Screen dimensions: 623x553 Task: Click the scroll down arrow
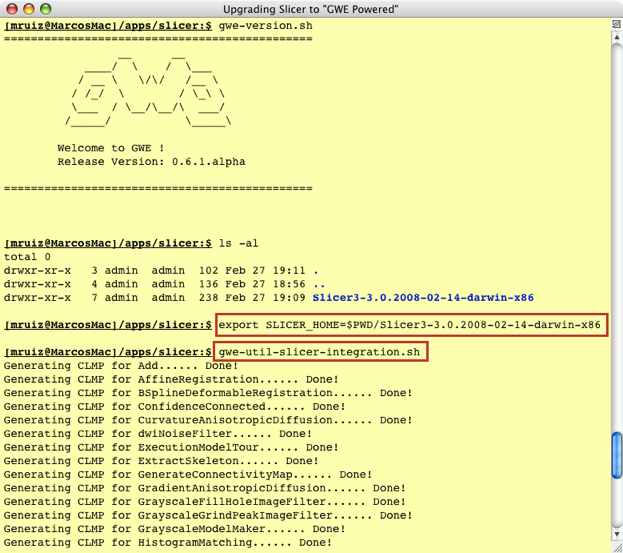pyautogui.click(x=615, y=532)
